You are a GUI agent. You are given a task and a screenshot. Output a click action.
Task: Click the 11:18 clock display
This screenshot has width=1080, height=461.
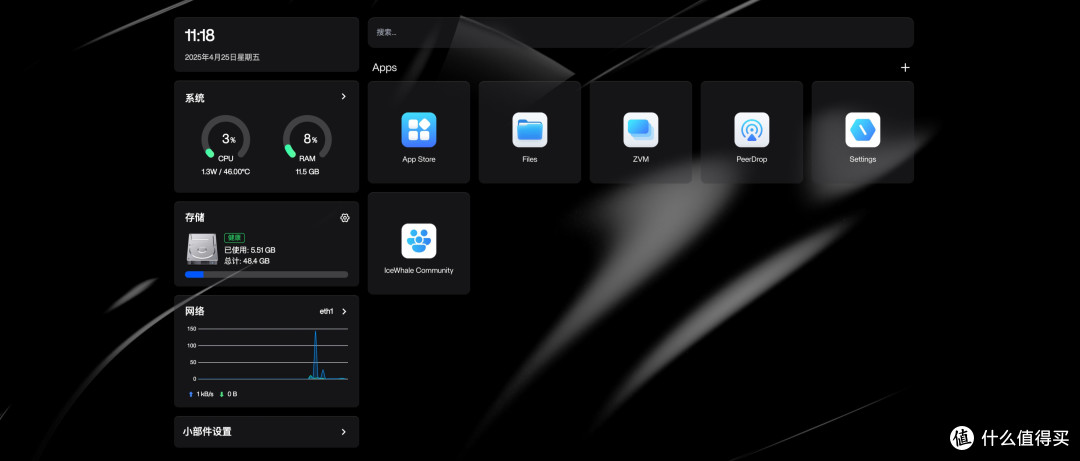pos(200,36)
